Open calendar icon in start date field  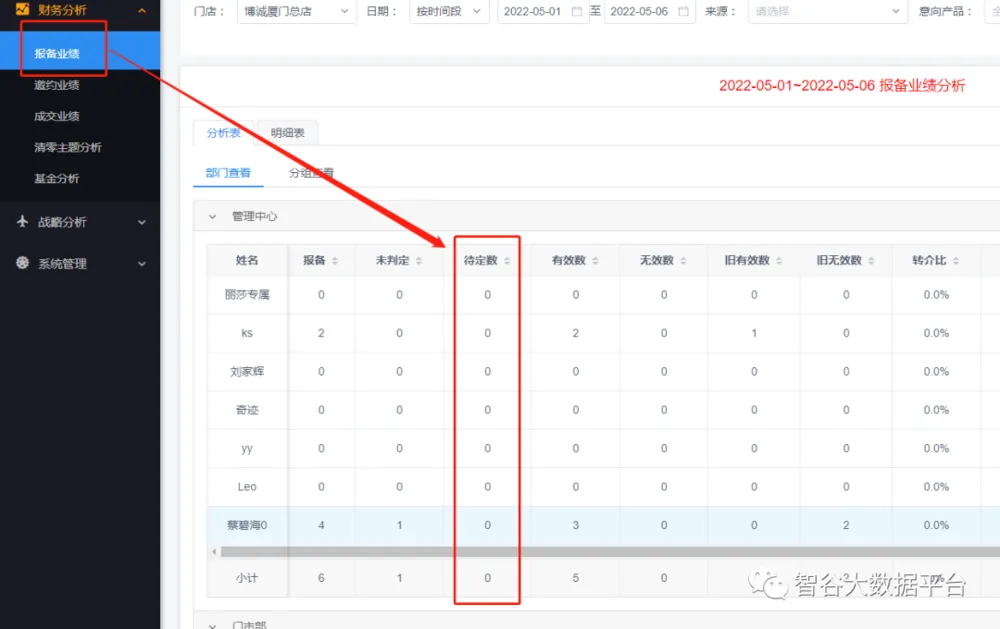577,12
